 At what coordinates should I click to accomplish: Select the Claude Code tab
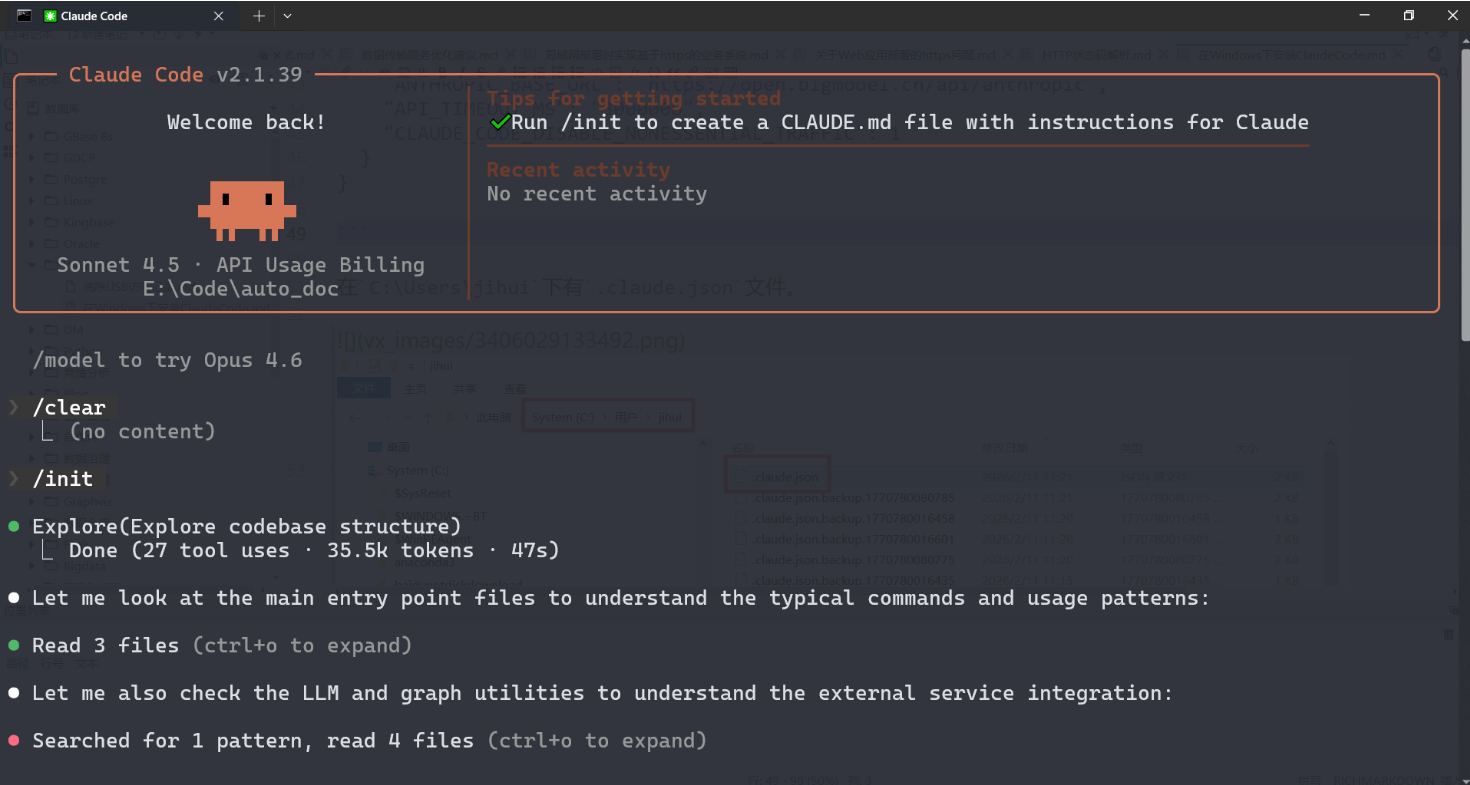(124, 16)
